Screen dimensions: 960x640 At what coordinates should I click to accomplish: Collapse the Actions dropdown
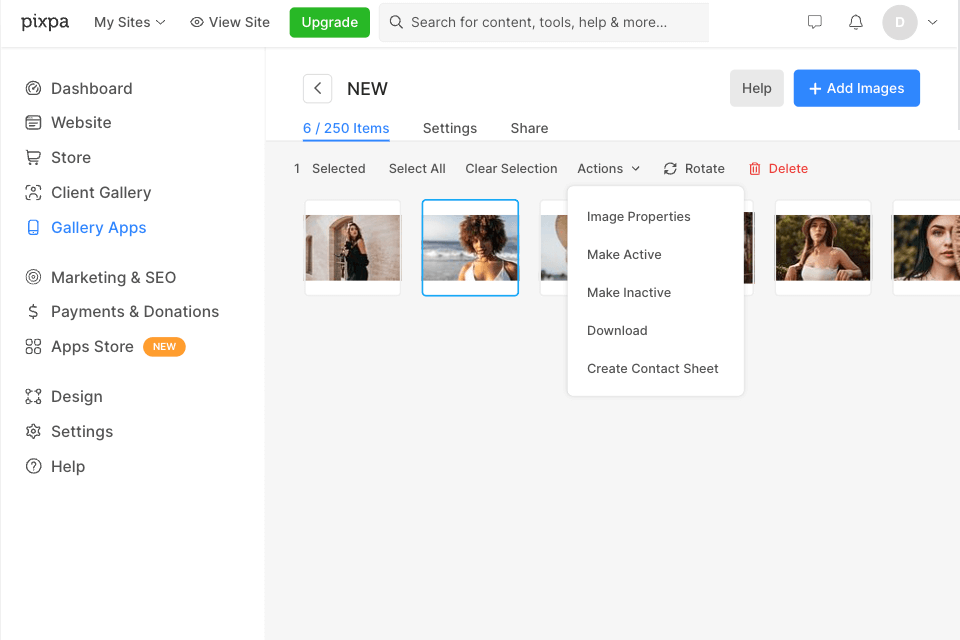[609, 168]
